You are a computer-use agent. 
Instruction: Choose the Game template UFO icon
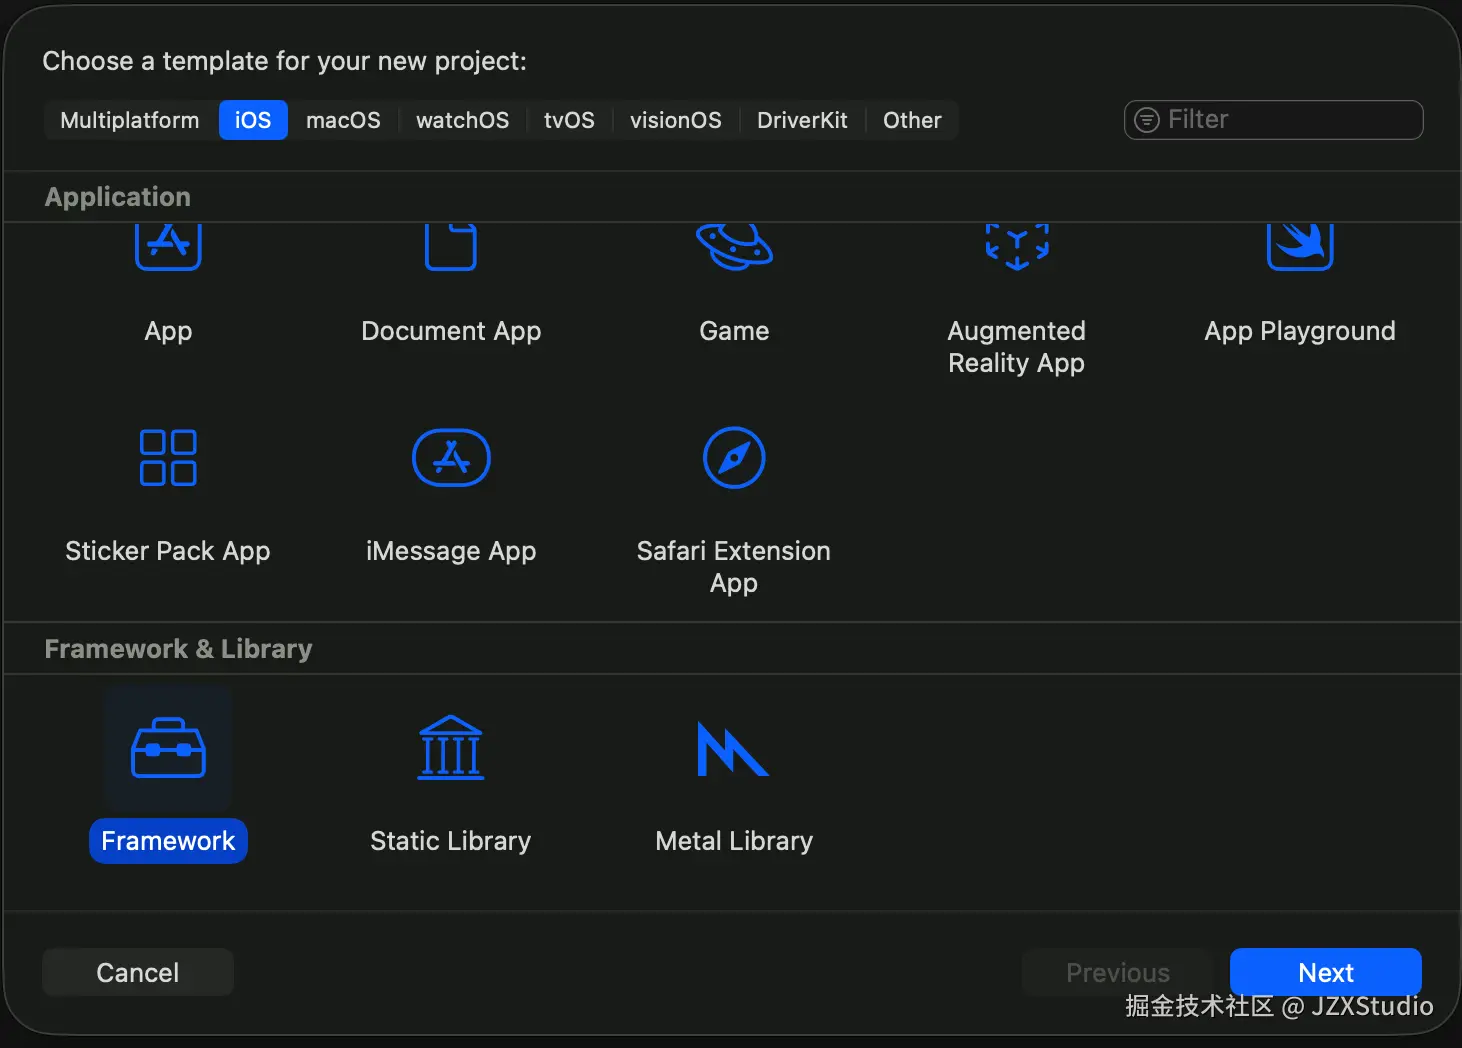[x=734, y=247]
